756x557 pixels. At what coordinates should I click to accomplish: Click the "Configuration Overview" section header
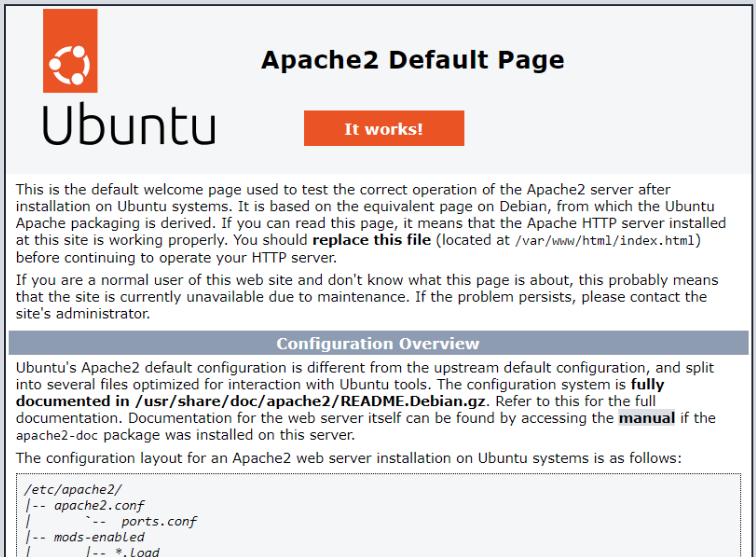point(378,343)
